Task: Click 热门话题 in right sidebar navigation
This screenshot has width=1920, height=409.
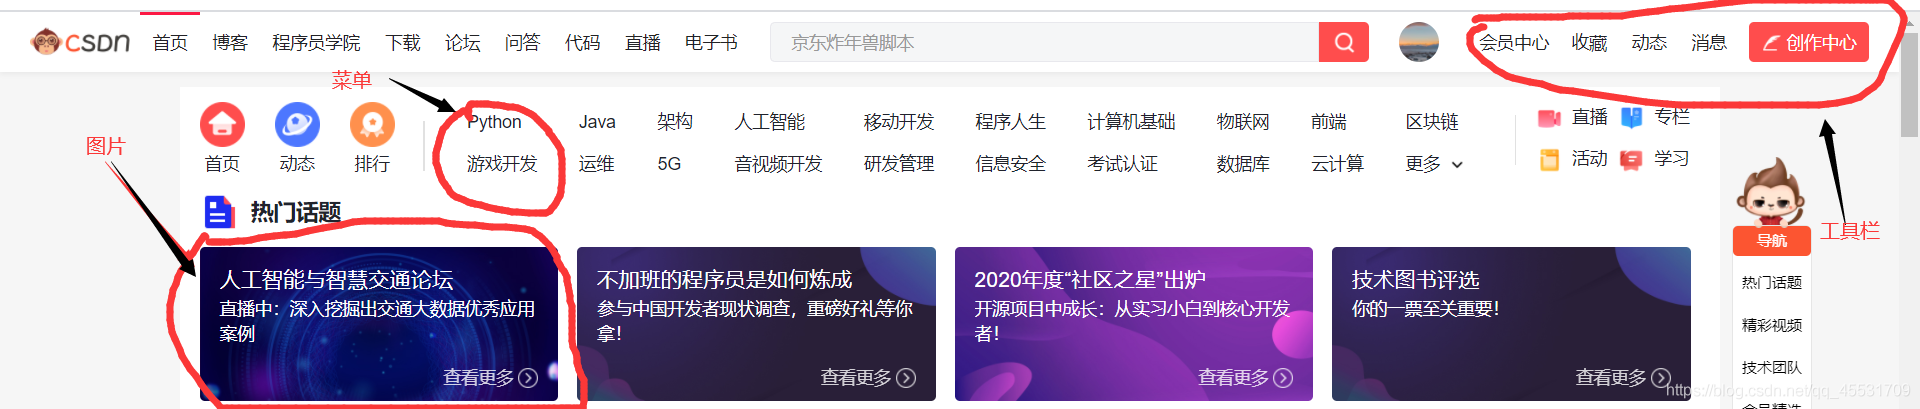Action: pyautogui.click(x=1771, y=283)
